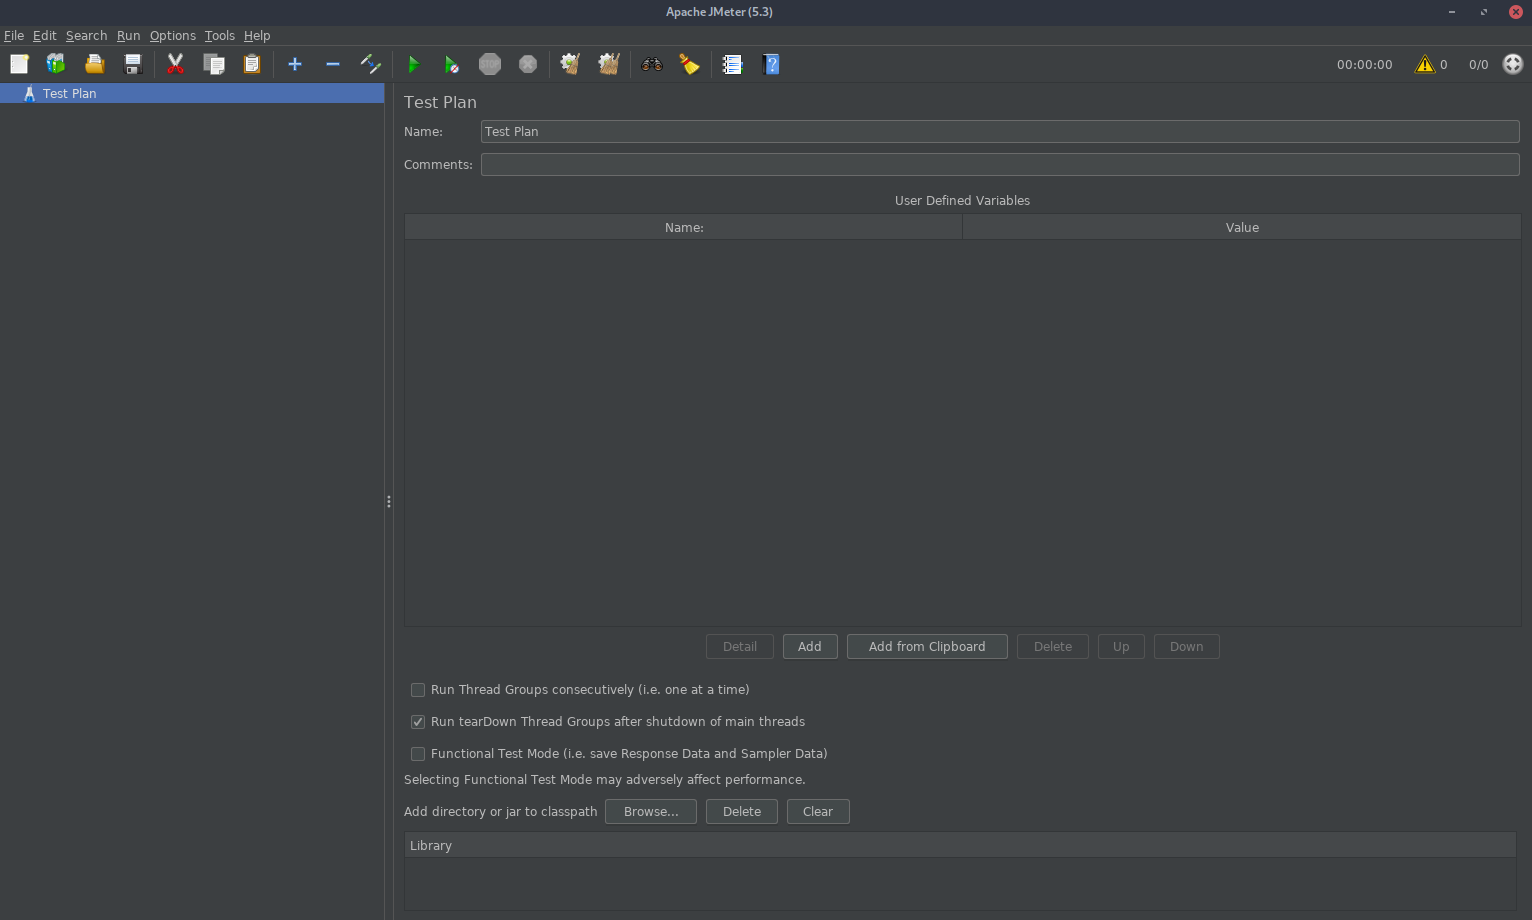Open the Templates icon in toolbar
Screen dimensions: 1532x920
coord(56,64)
